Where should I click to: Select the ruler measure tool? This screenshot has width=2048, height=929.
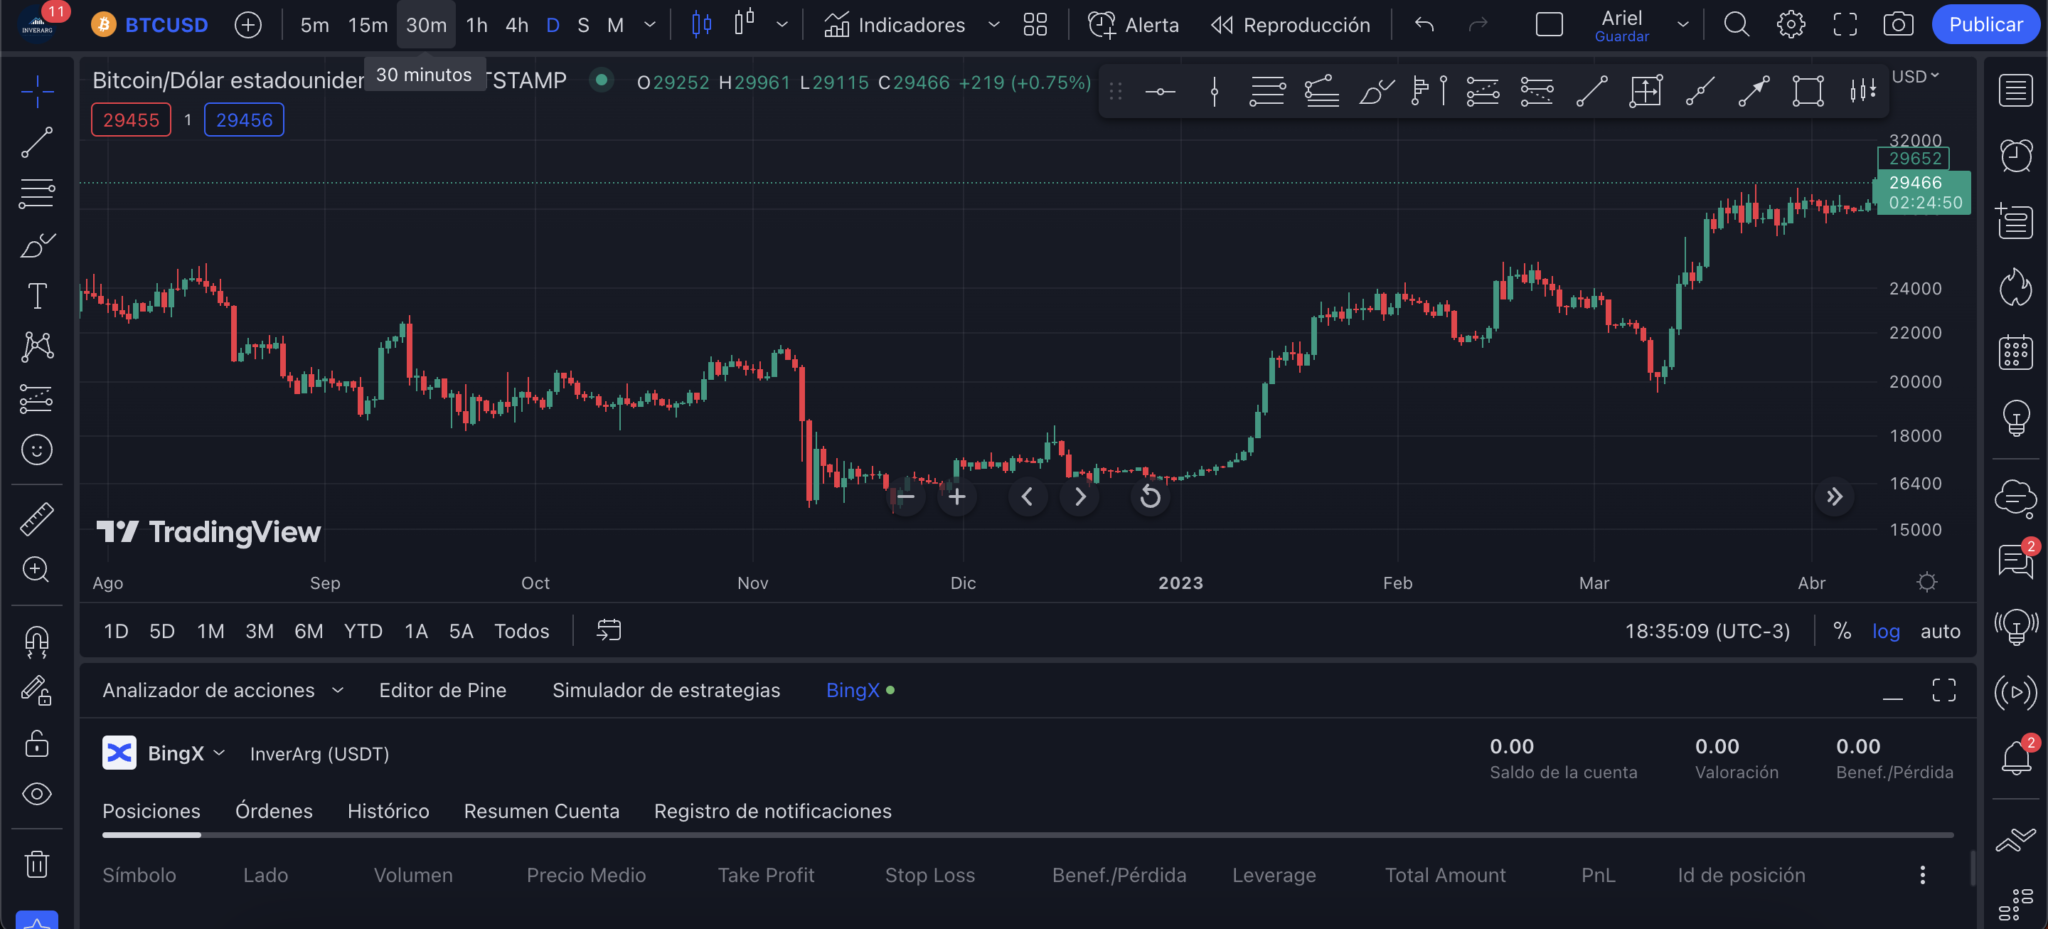coord(37,519)
